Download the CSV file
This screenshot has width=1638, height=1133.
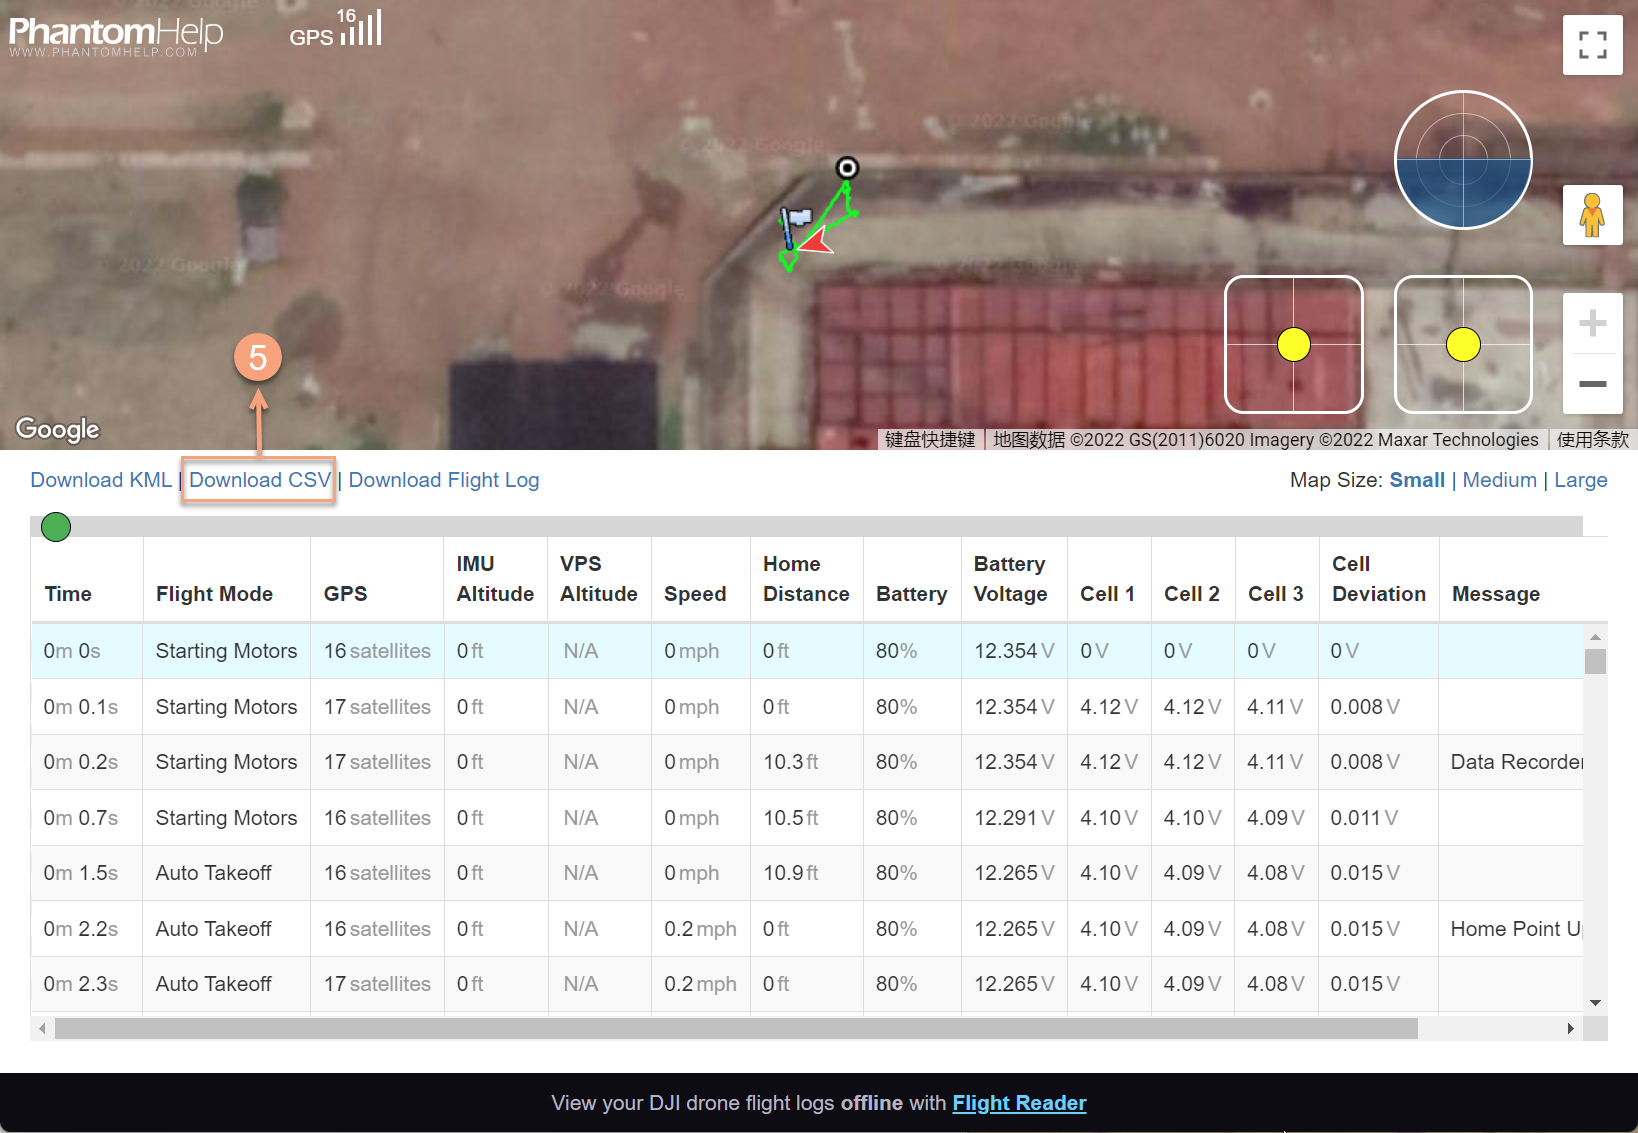click(x=259, y=480)
